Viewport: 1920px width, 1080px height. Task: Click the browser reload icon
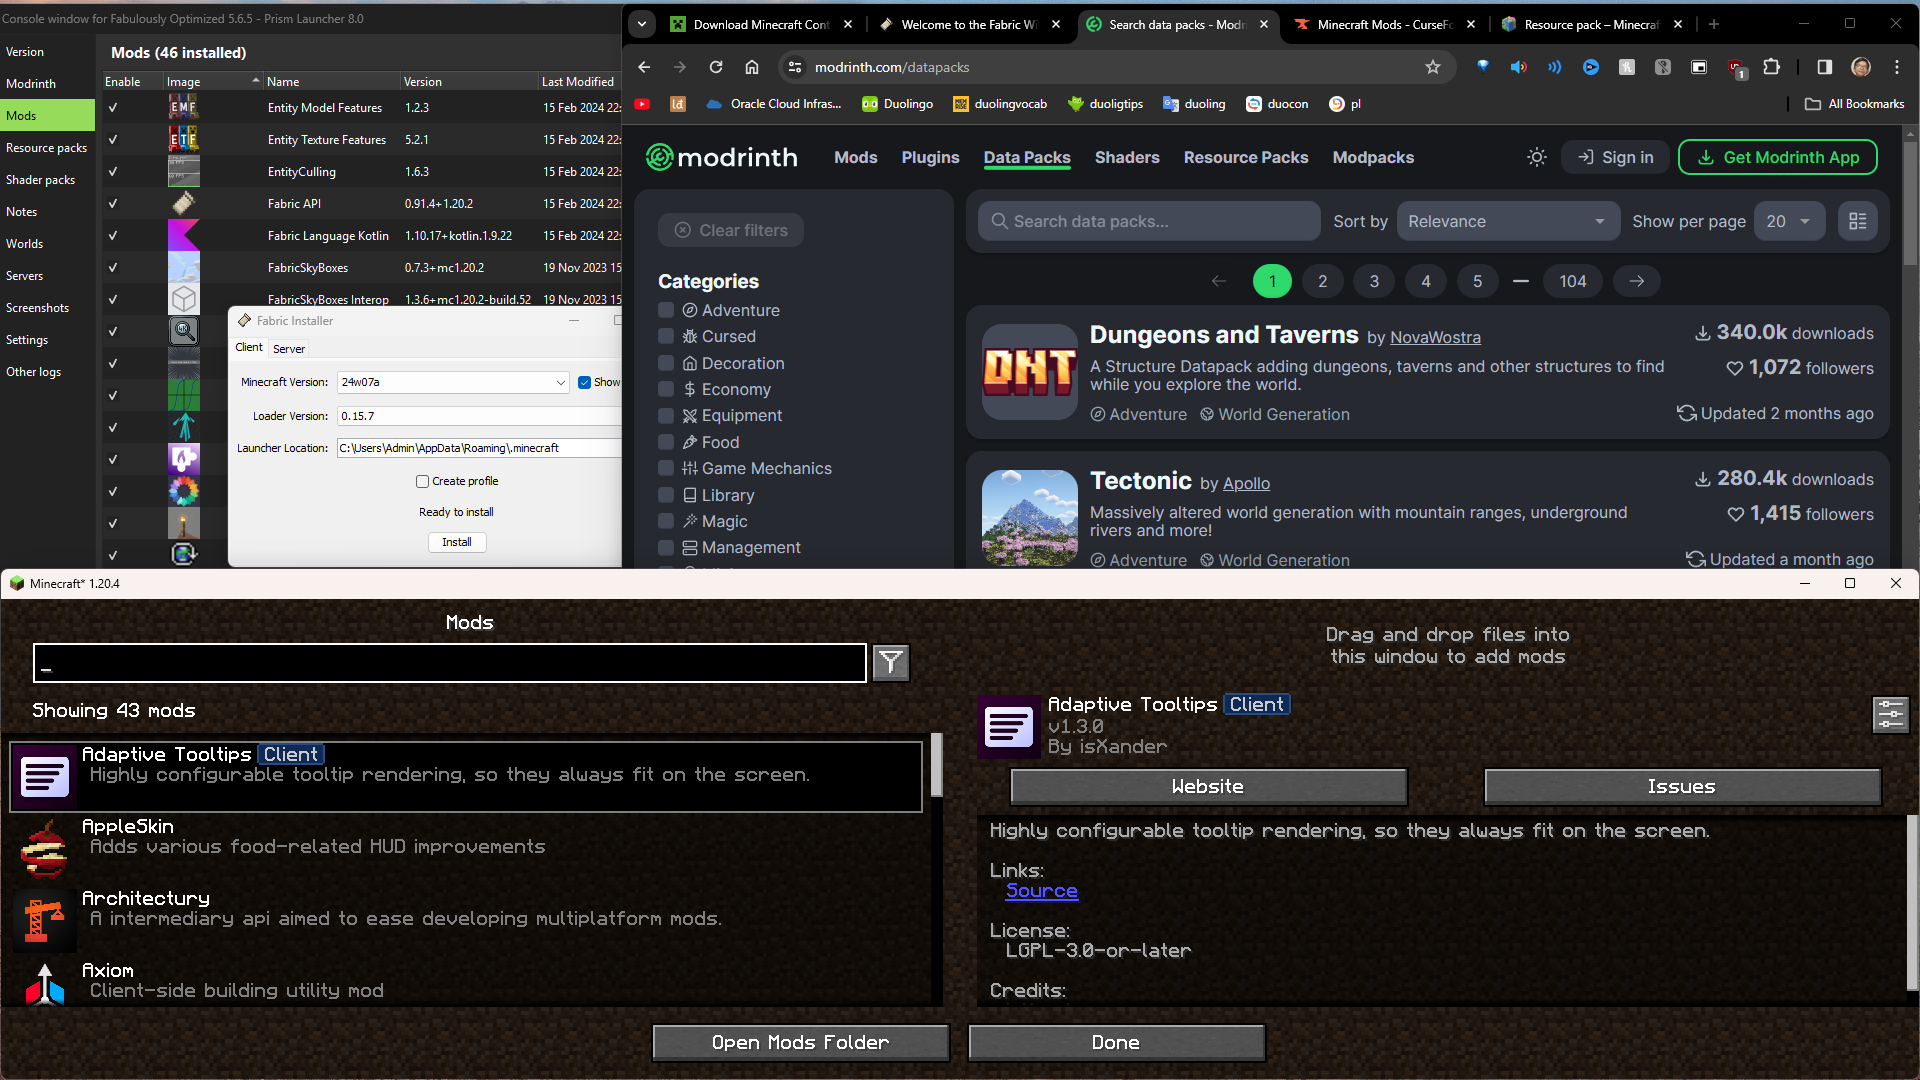coord(716,67)
